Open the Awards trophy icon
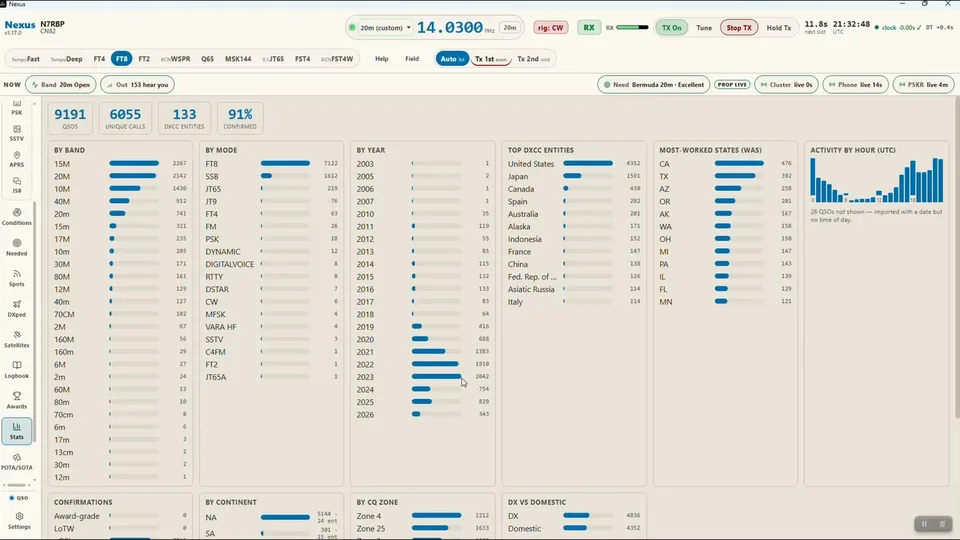This screenshot has height=540, width=960. [17, 400]
